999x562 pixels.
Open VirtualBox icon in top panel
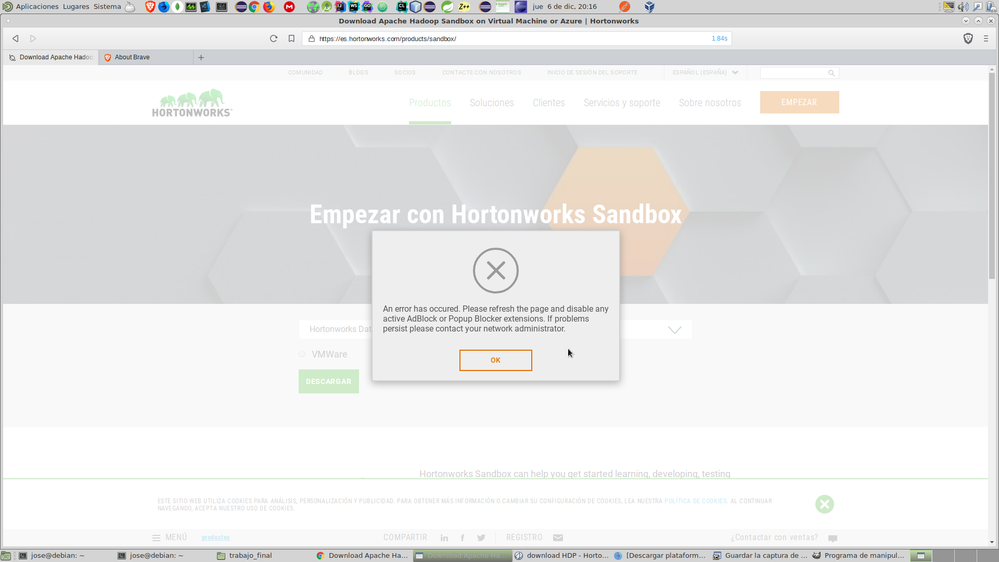coord(649,7)
